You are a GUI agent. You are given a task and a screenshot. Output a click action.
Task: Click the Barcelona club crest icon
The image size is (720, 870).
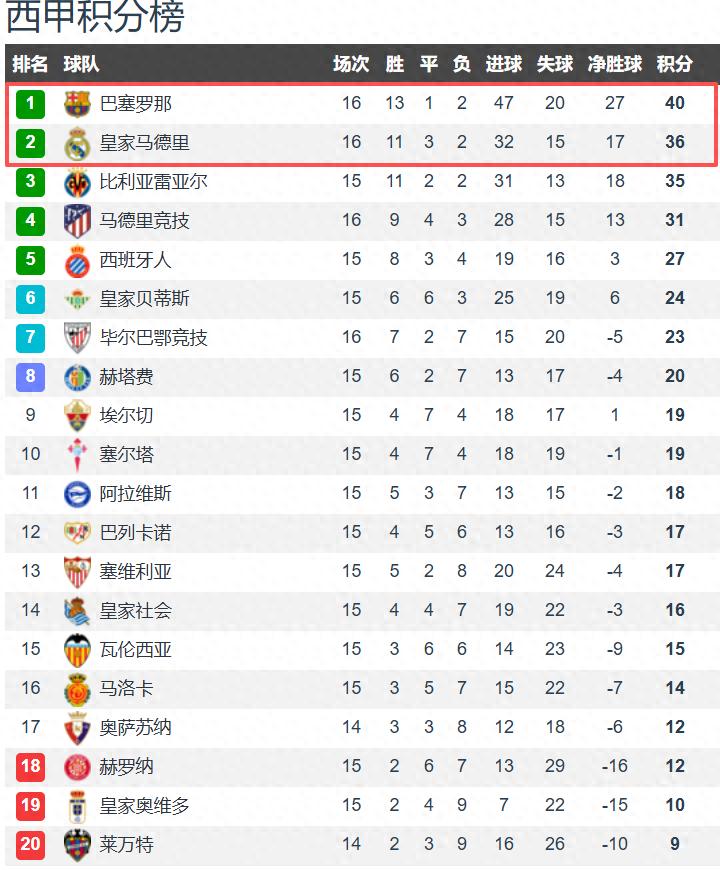click(x=77, y=103)
